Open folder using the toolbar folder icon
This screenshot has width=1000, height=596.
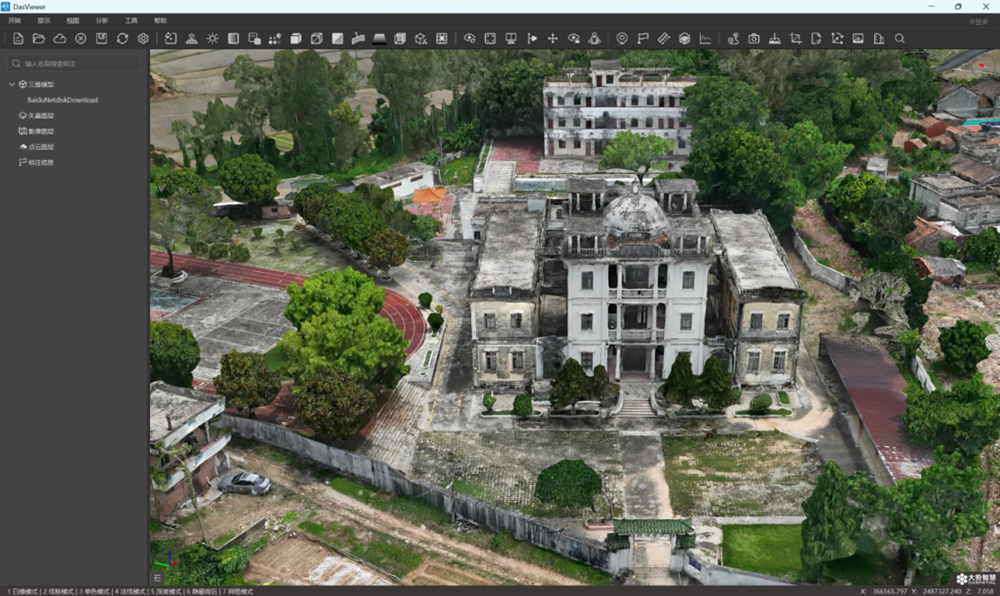click(x=39, y=38)
